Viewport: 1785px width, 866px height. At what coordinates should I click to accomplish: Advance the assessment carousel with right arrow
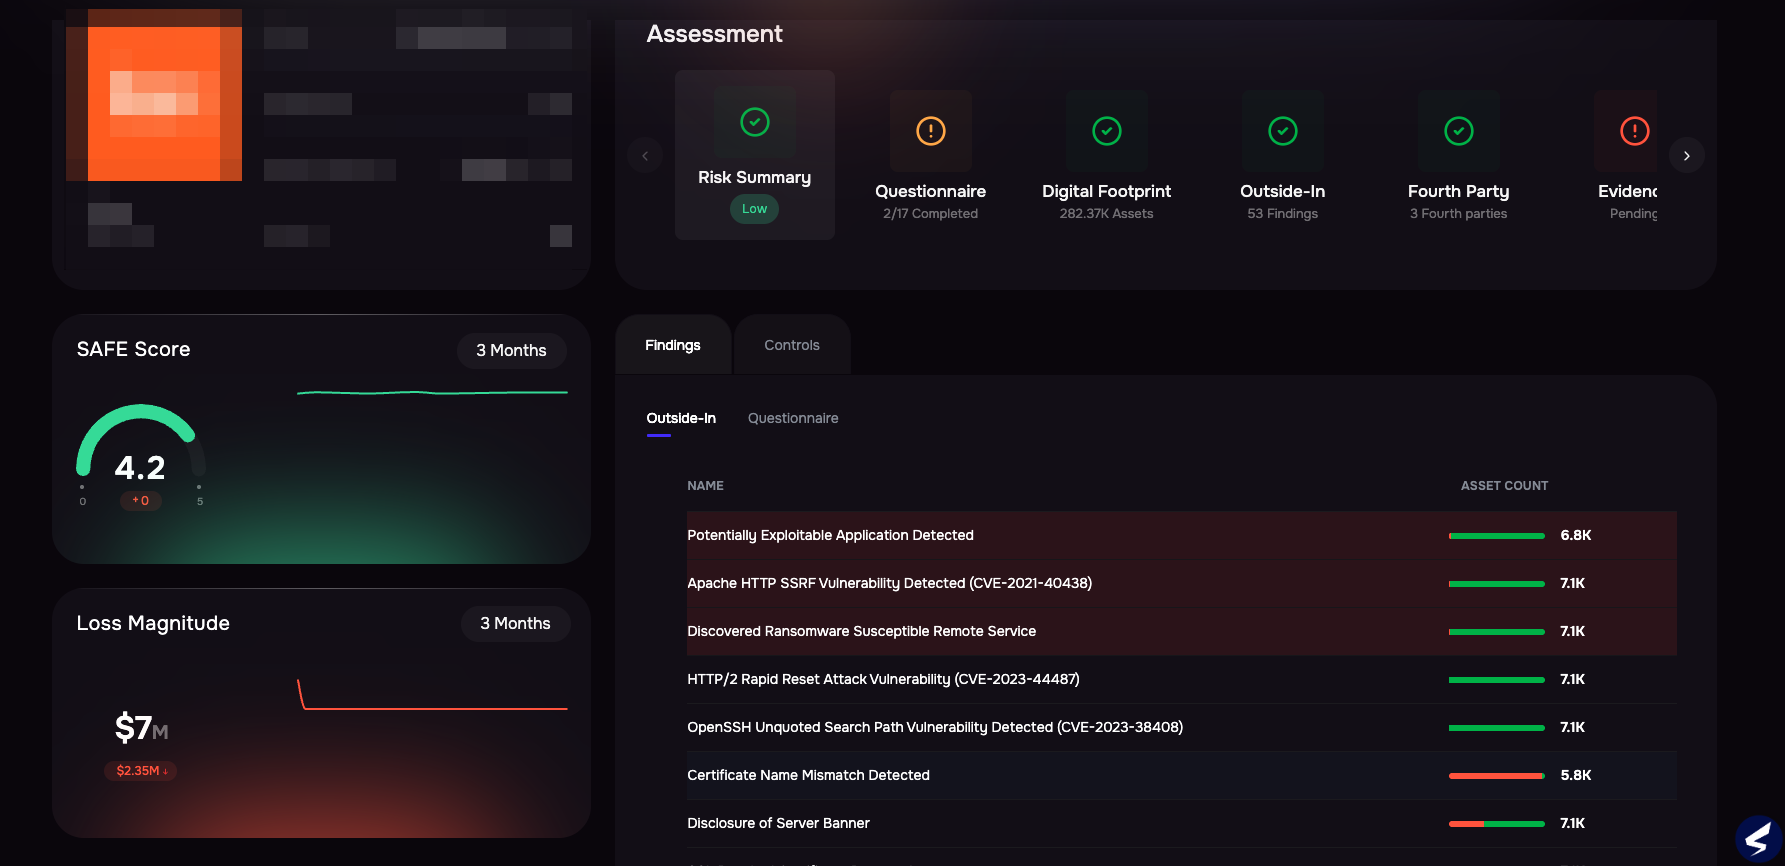[x=1687, y=155]
